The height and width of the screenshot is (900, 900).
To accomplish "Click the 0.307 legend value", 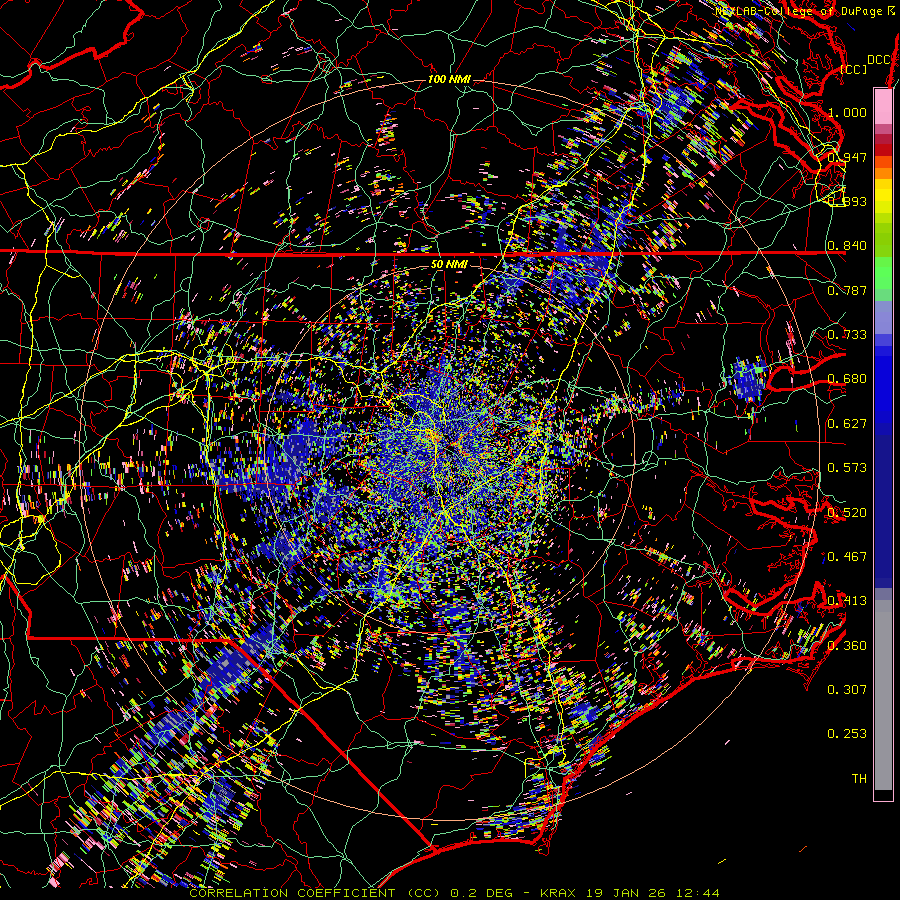I will click(x=847, y=690).
